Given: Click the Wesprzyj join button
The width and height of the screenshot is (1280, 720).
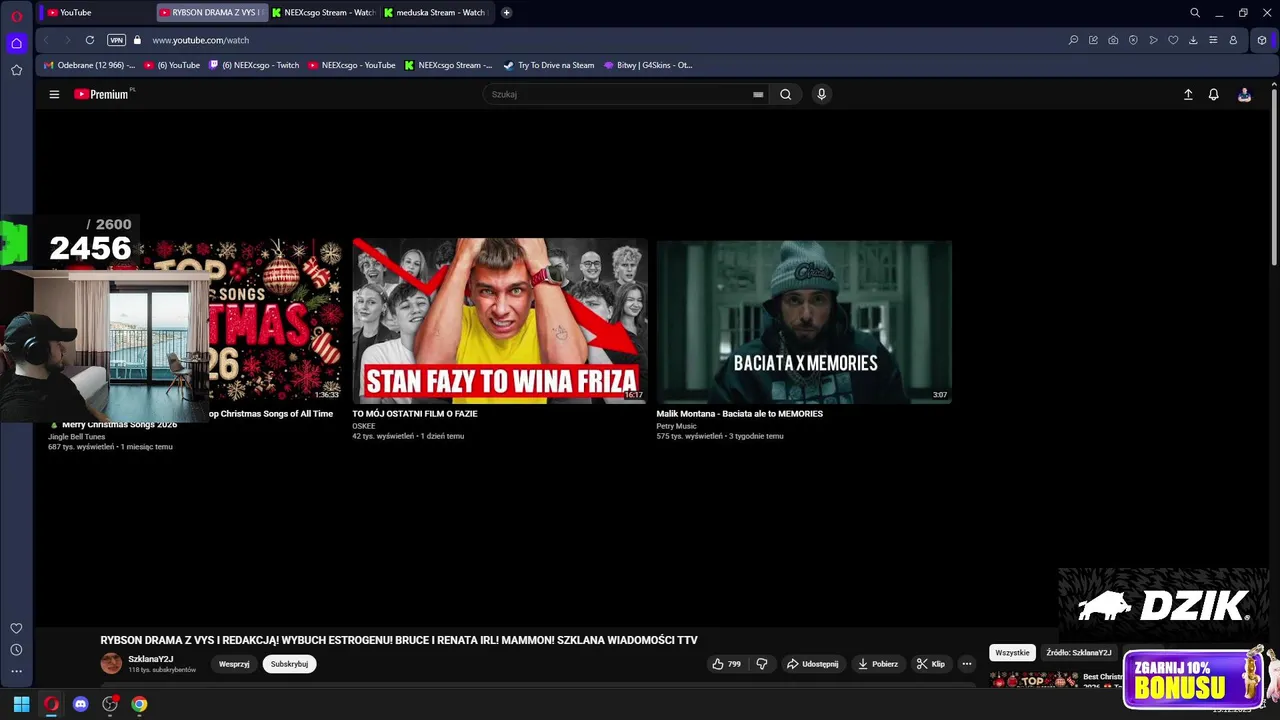Looking at the screenshot, I should click(234, 664).
